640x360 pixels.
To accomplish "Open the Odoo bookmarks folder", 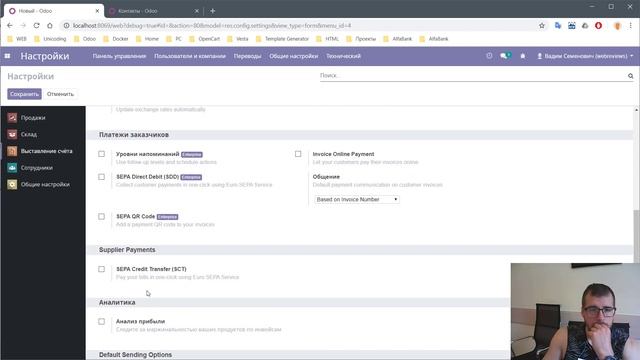I will click(x=85, y=39).
